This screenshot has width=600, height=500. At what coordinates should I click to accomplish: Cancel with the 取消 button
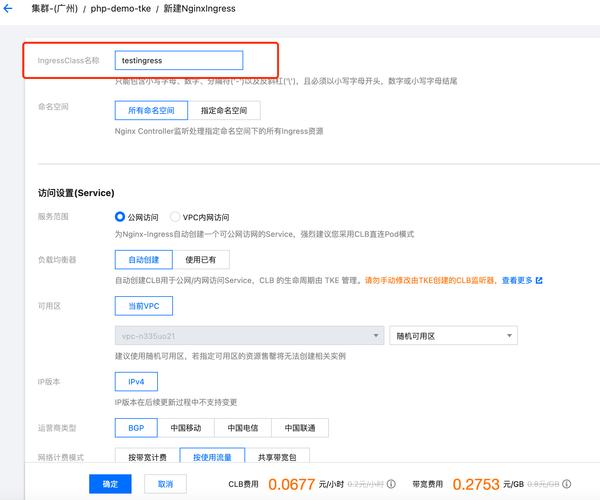click(x=165, y=484)
